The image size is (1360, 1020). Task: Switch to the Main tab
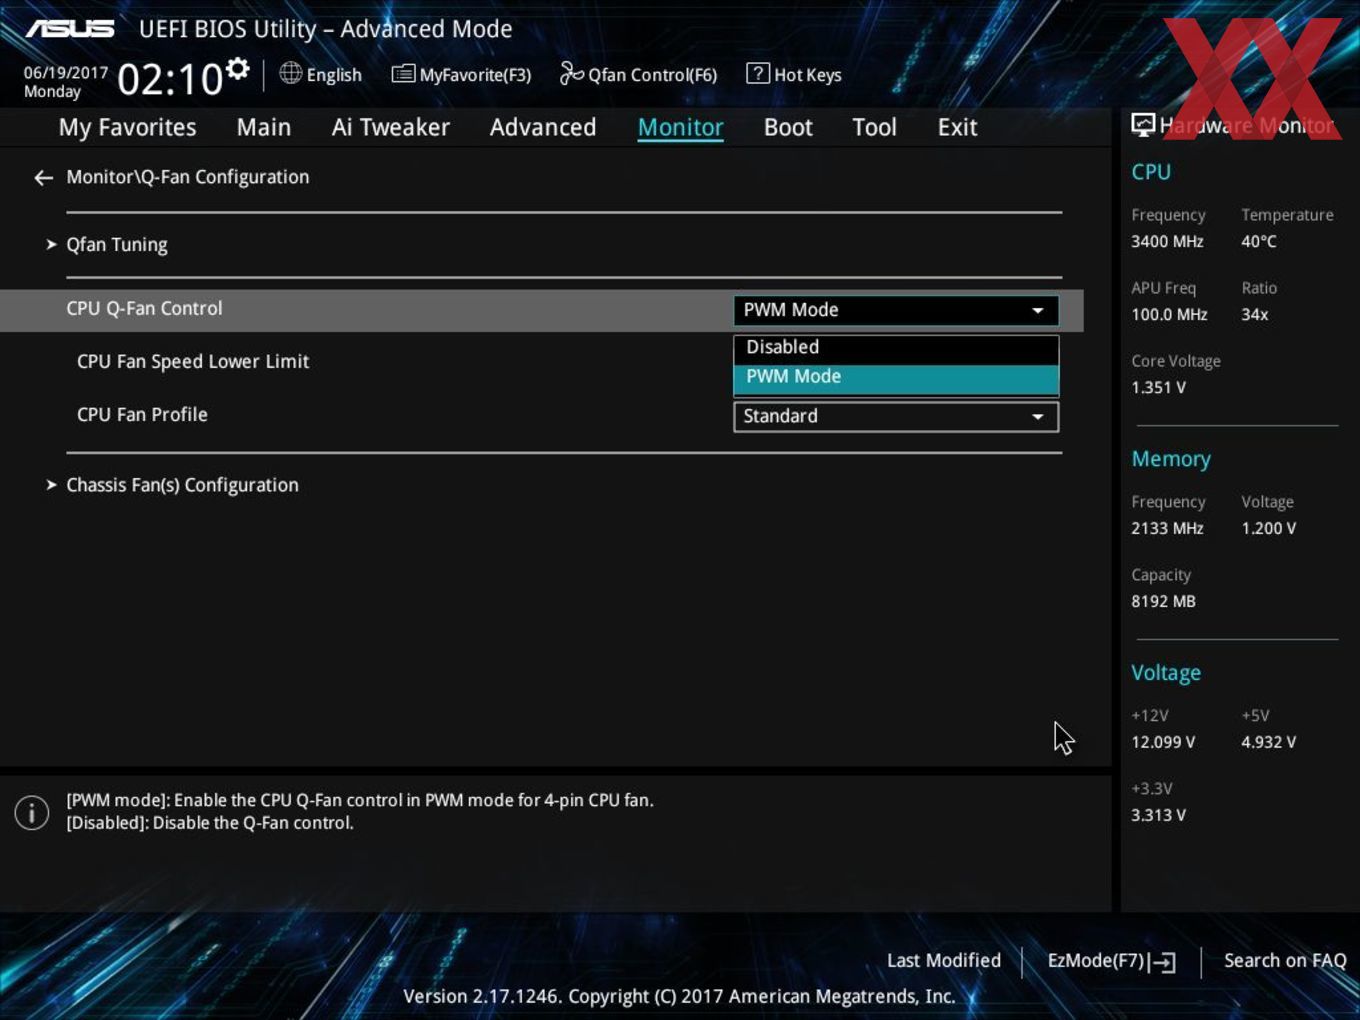click(264, 128)
